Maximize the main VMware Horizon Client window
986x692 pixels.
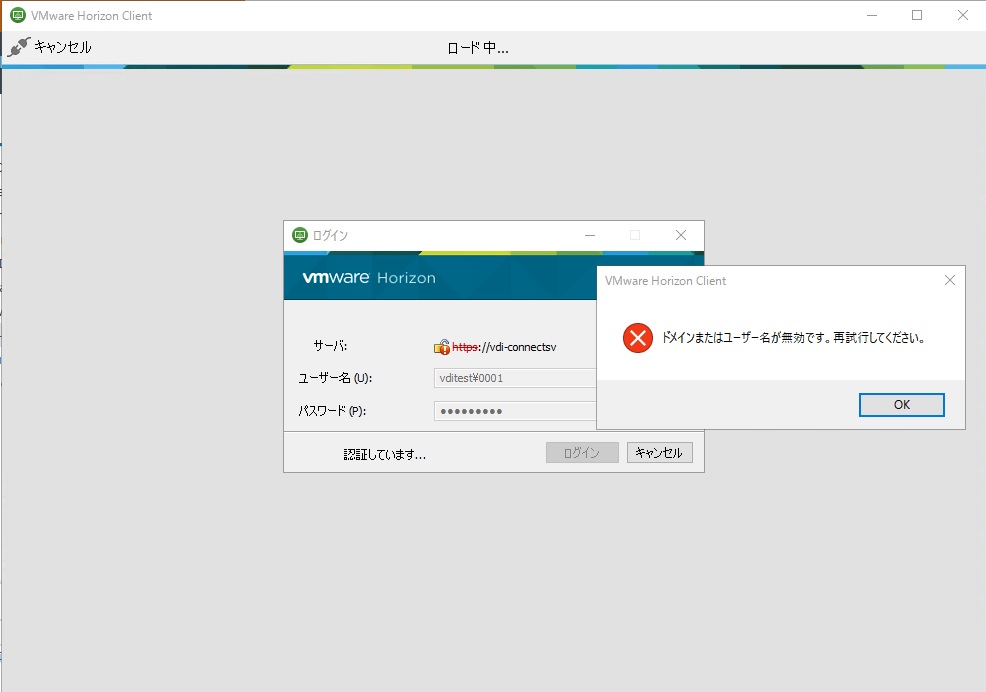click(x=917, y=15)
